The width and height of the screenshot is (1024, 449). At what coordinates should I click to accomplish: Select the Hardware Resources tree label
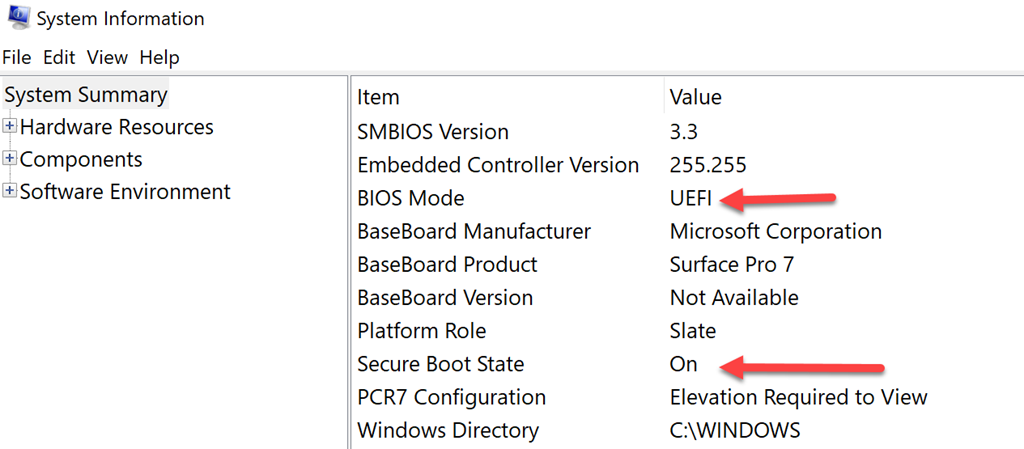pyautogui.click(x=116, y=127)
